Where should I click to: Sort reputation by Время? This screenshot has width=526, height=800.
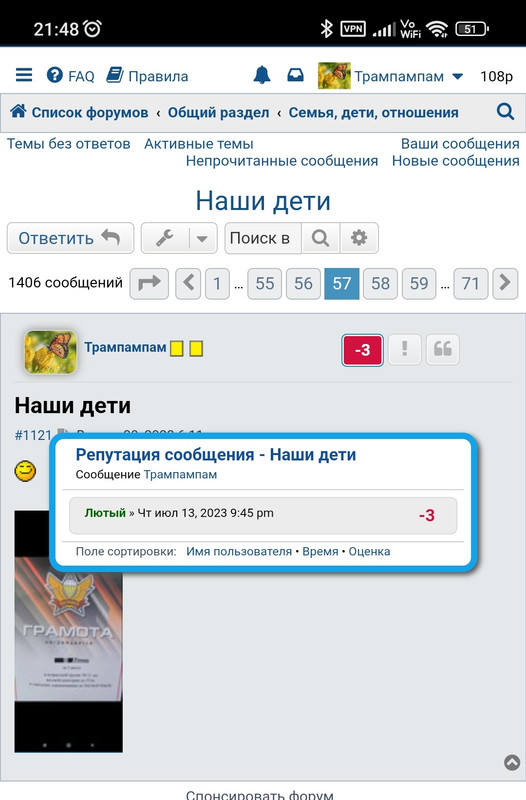pos(320,552)
